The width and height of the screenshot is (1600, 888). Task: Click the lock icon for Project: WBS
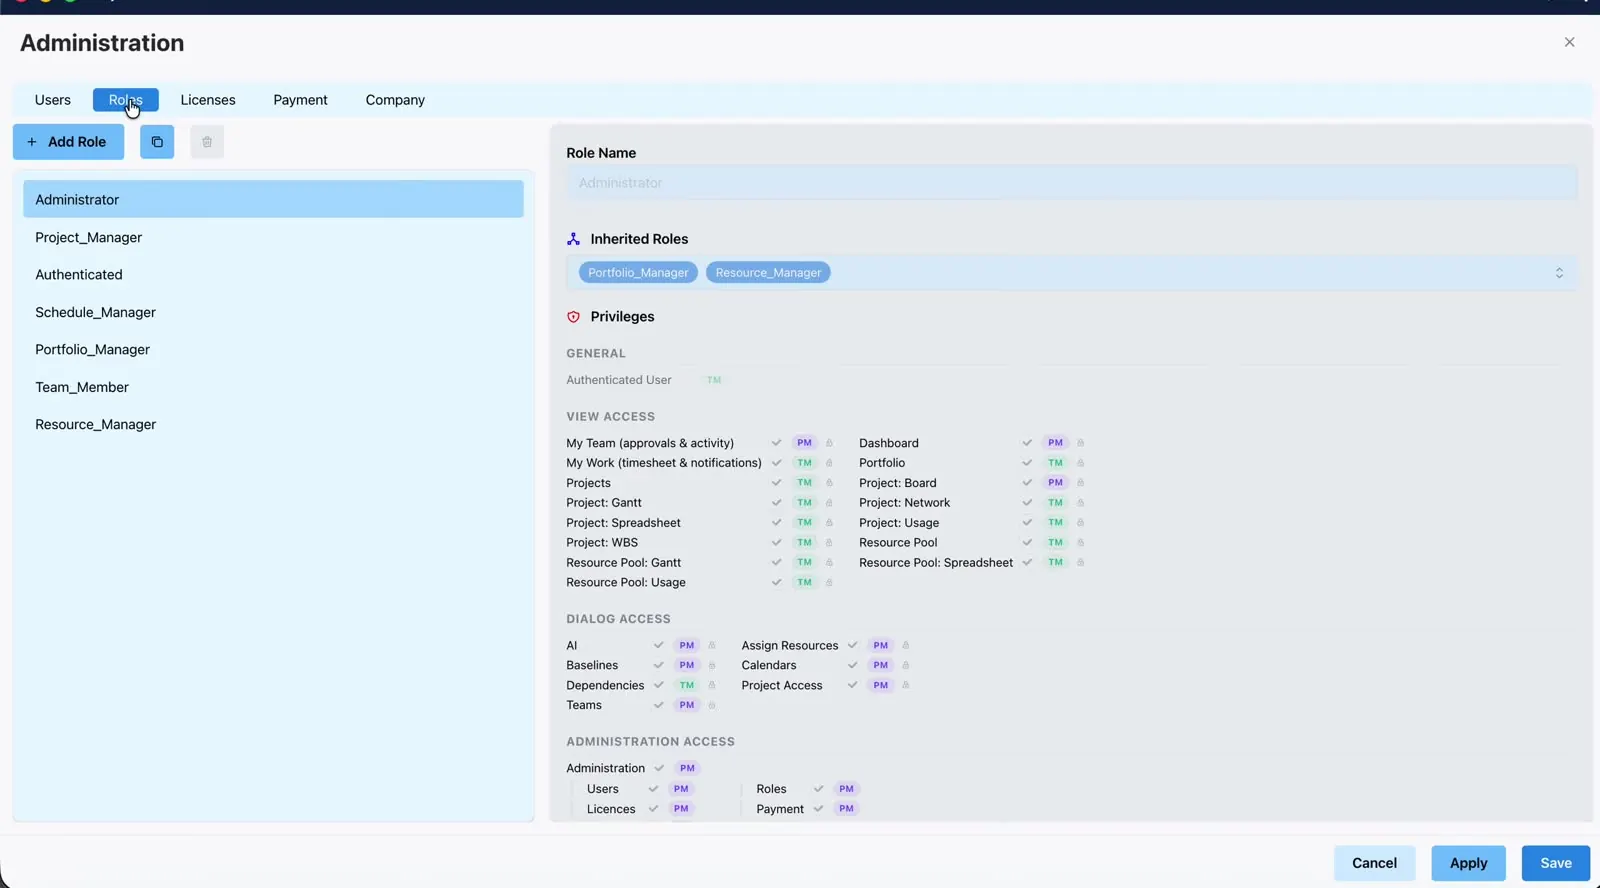point(829,543)
